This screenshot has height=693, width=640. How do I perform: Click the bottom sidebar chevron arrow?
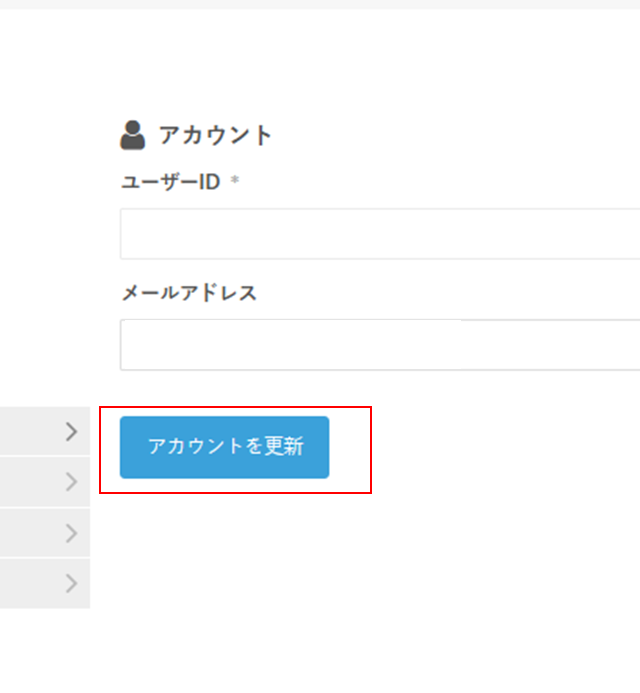point(71,584)
